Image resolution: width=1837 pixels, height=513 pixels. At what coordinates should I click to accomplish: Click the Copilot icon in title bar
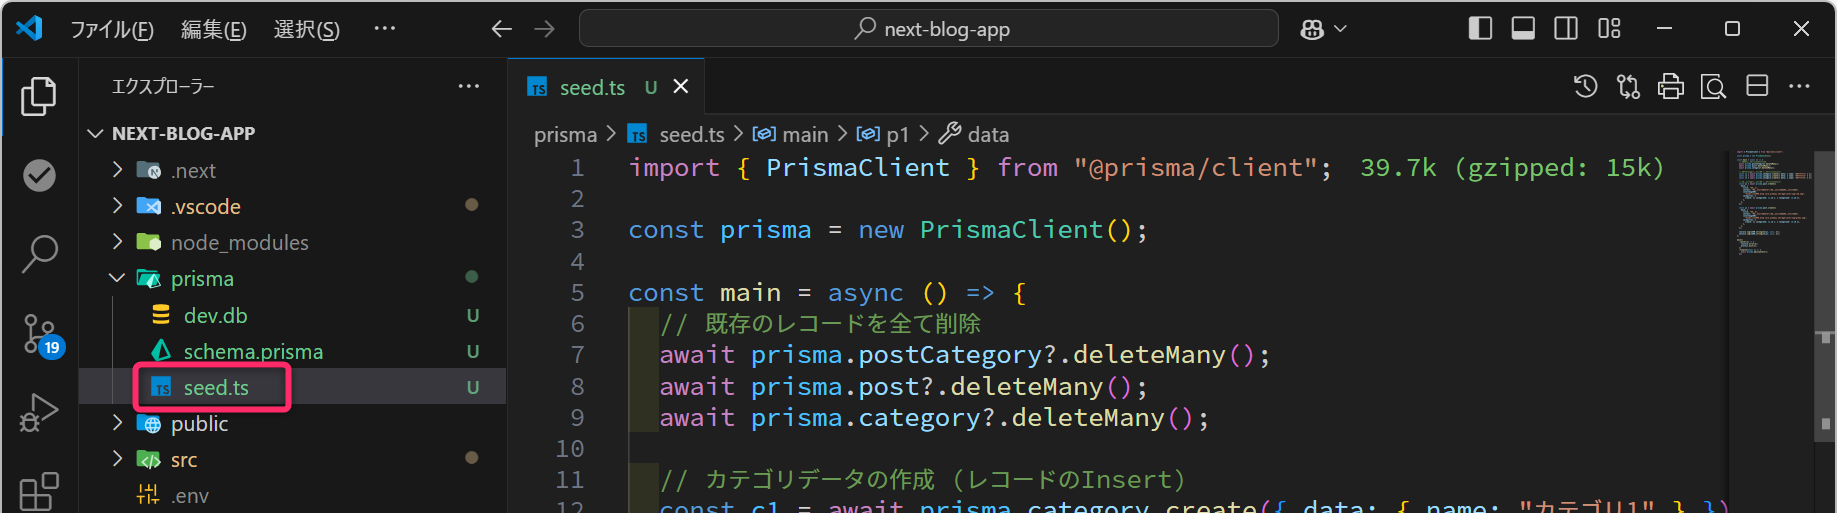click(1312, 29)
